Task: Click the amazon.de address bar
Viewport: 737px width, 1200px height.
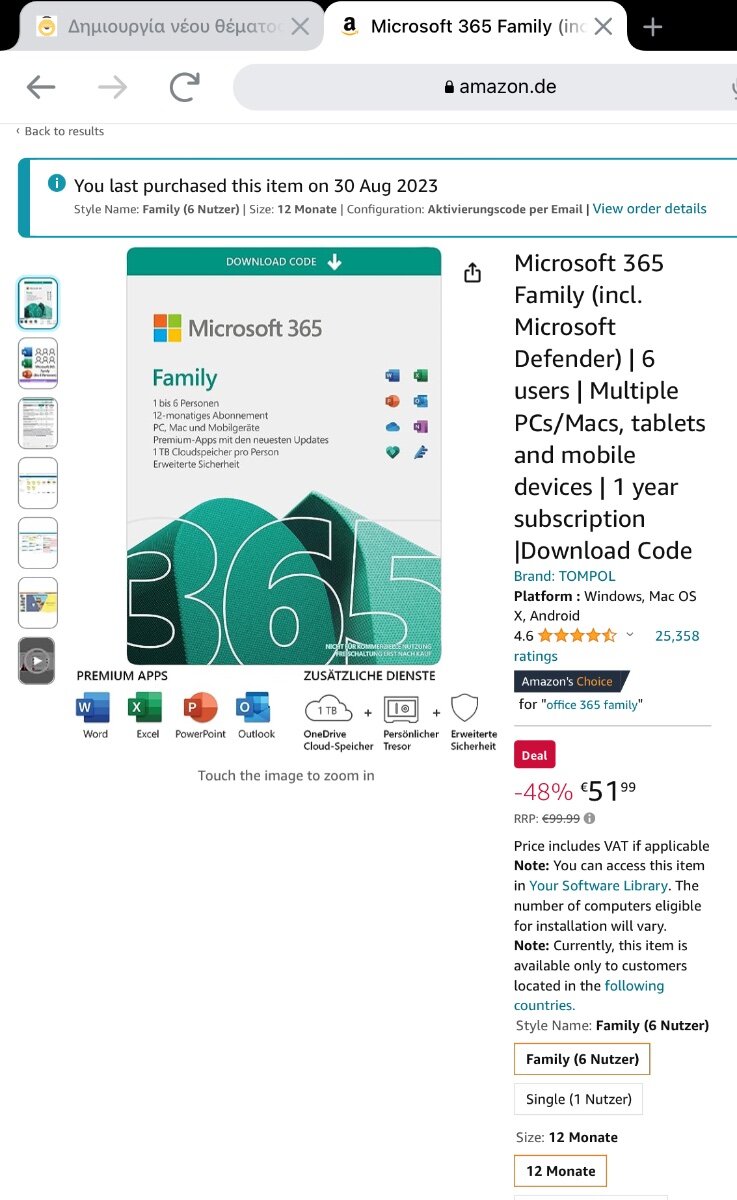Action: (485, 87)
